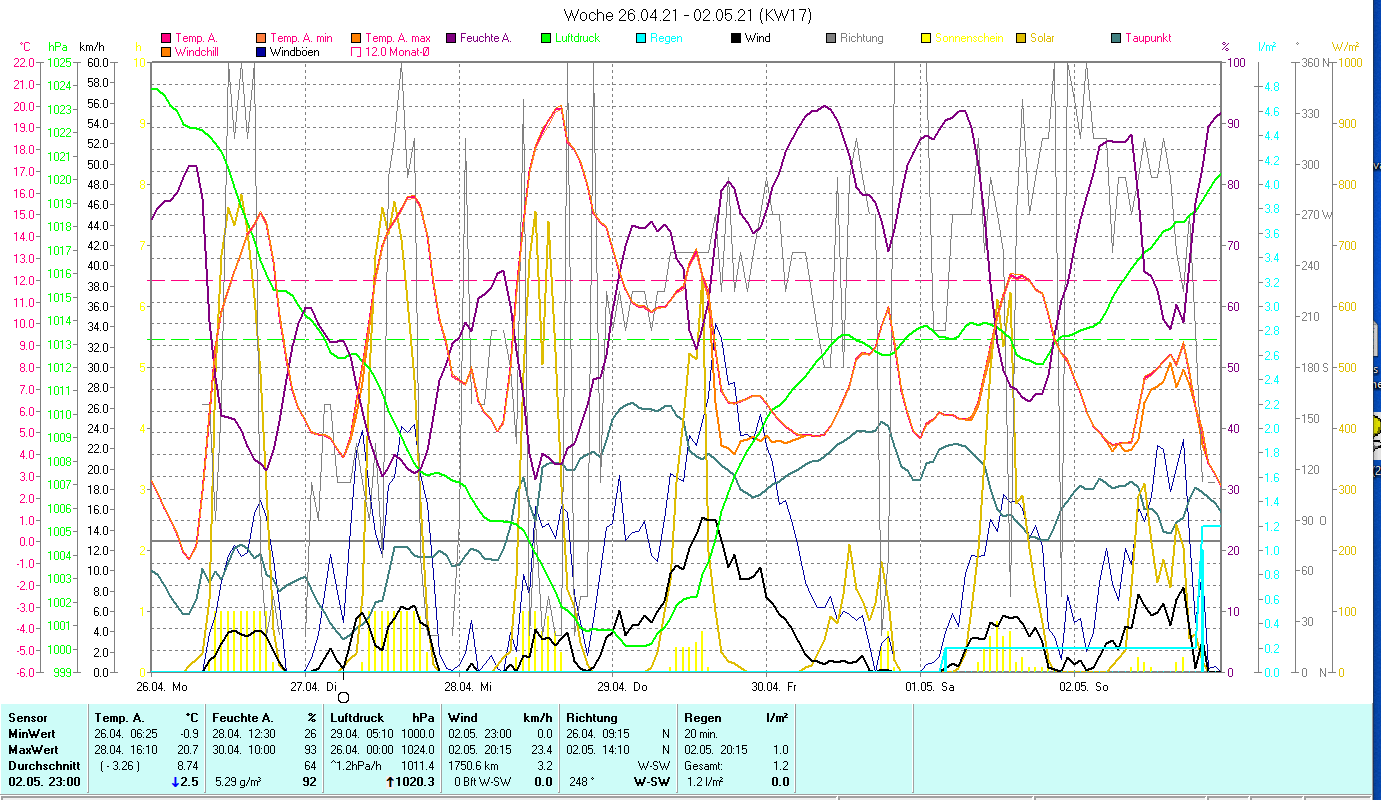Image resolution: width=1381 pixels, height=800 pixels.
Task: Click the 'Richtung' legend label text
Action: tap(862, 38)
